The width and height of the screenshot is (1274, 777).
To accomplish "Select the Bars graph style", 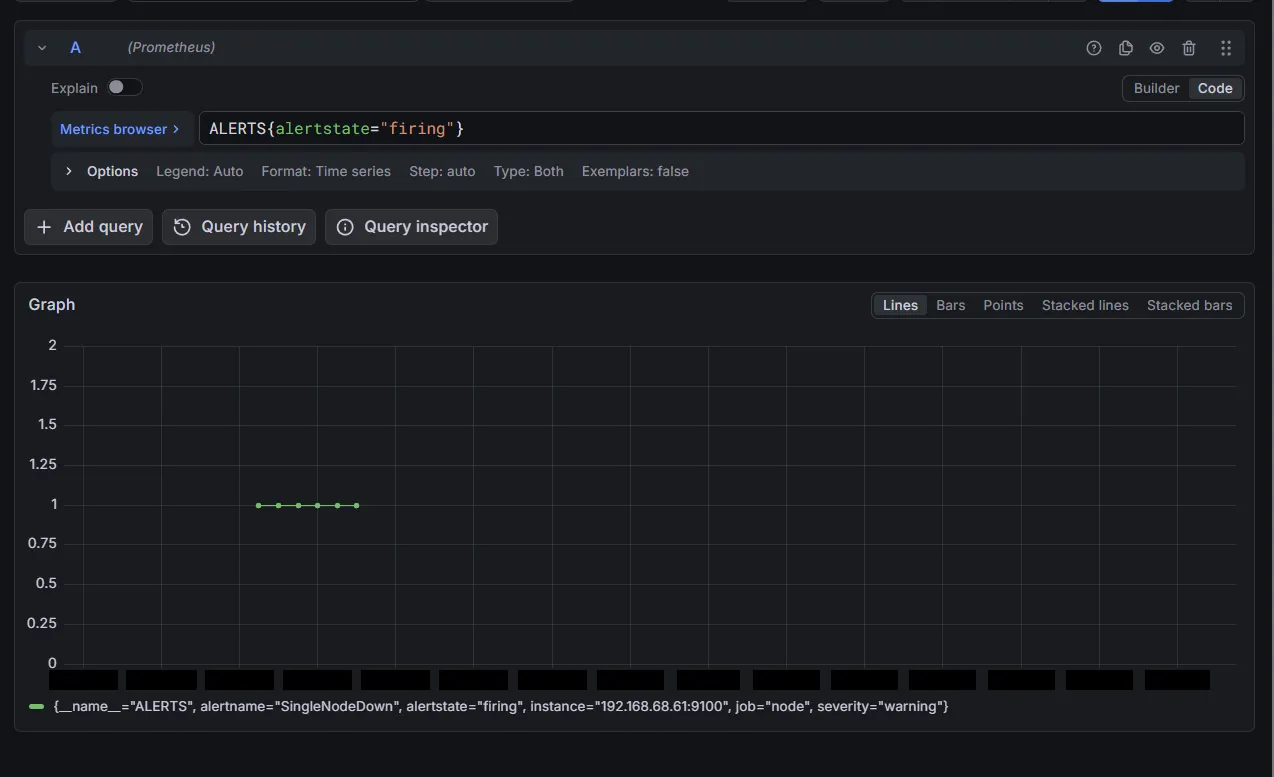I will click(x=951, y=305).
